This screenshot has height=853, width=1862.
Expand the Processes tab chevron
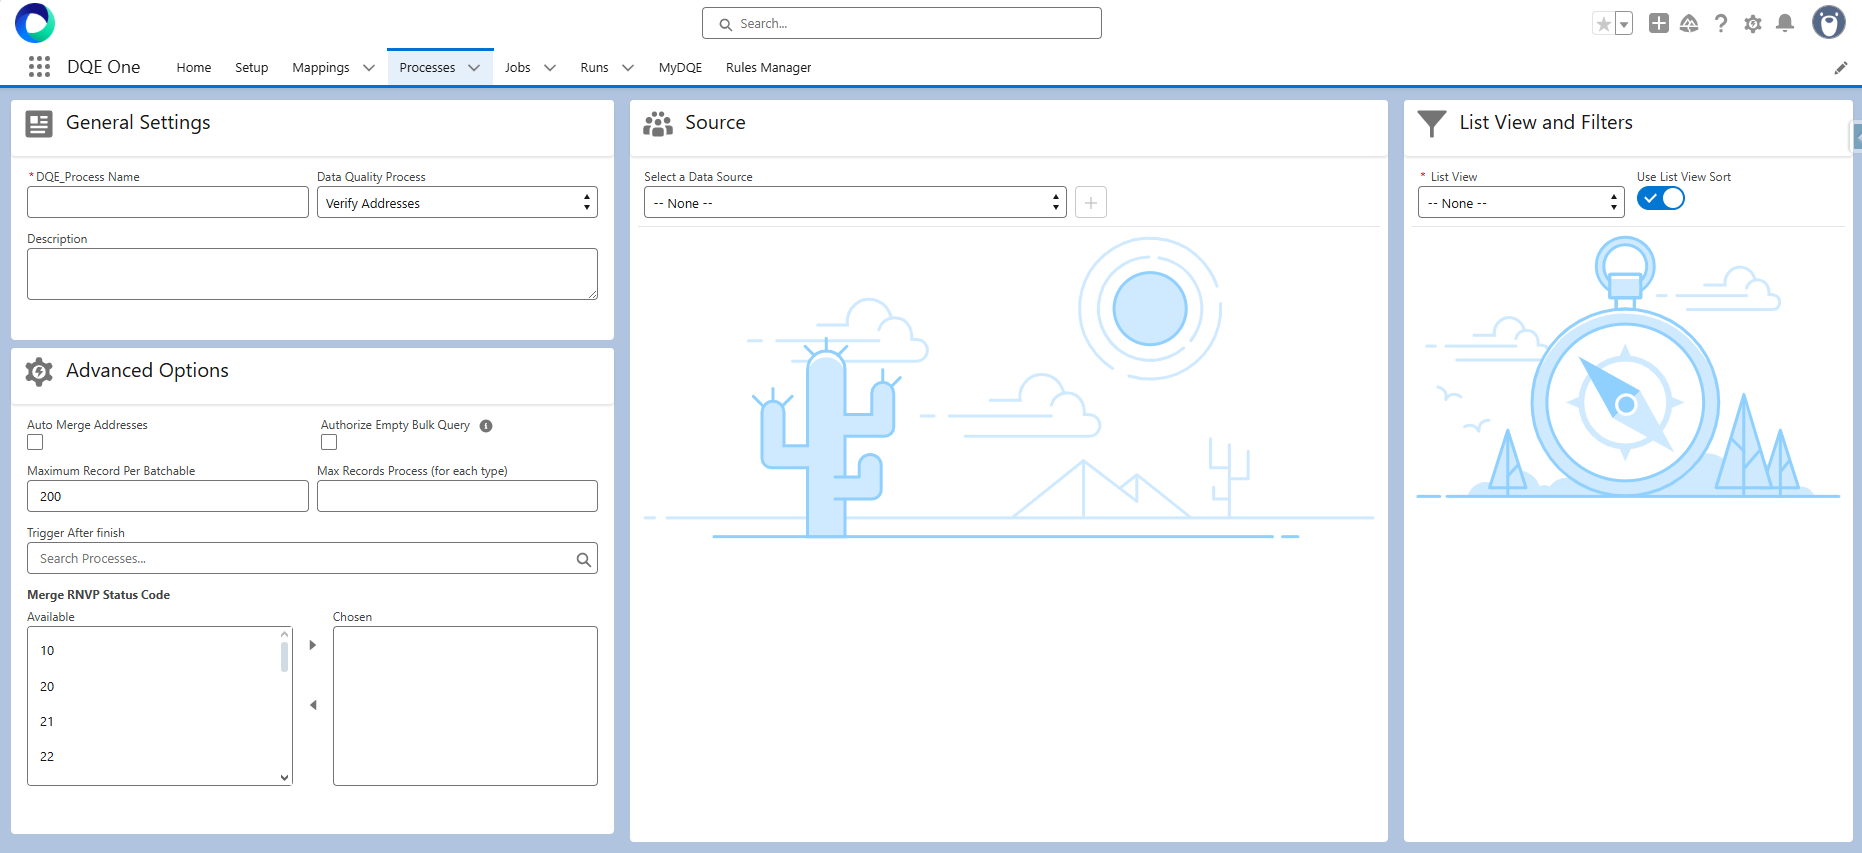pyautogui.click(x=474, y=68)
